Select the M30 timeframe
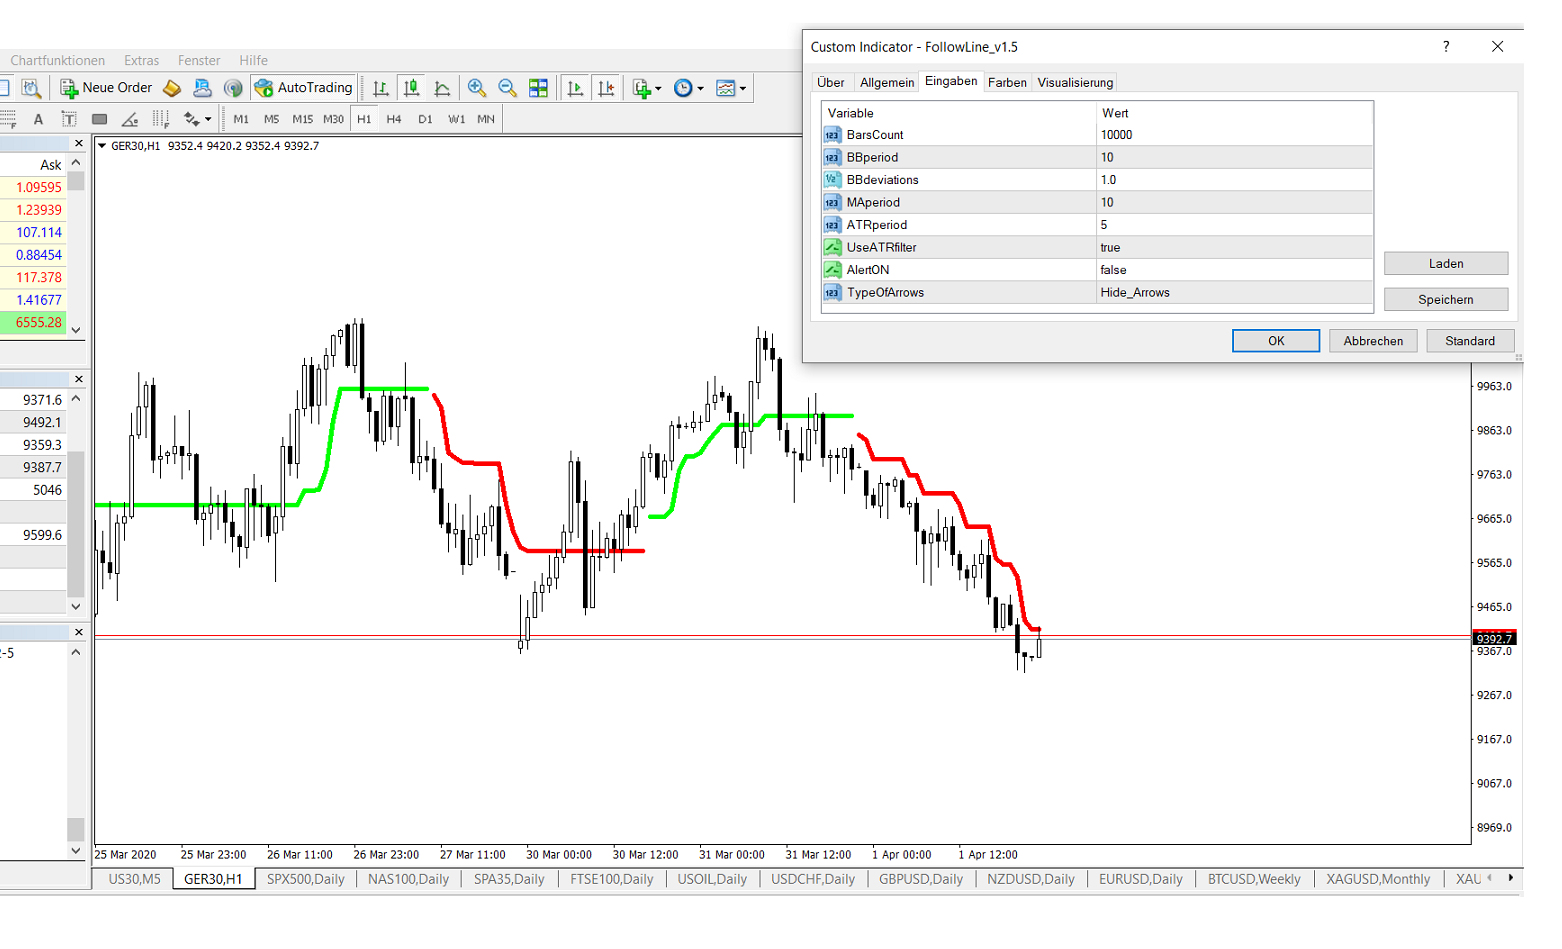The image size is (1562, 949). pos(333,119)
